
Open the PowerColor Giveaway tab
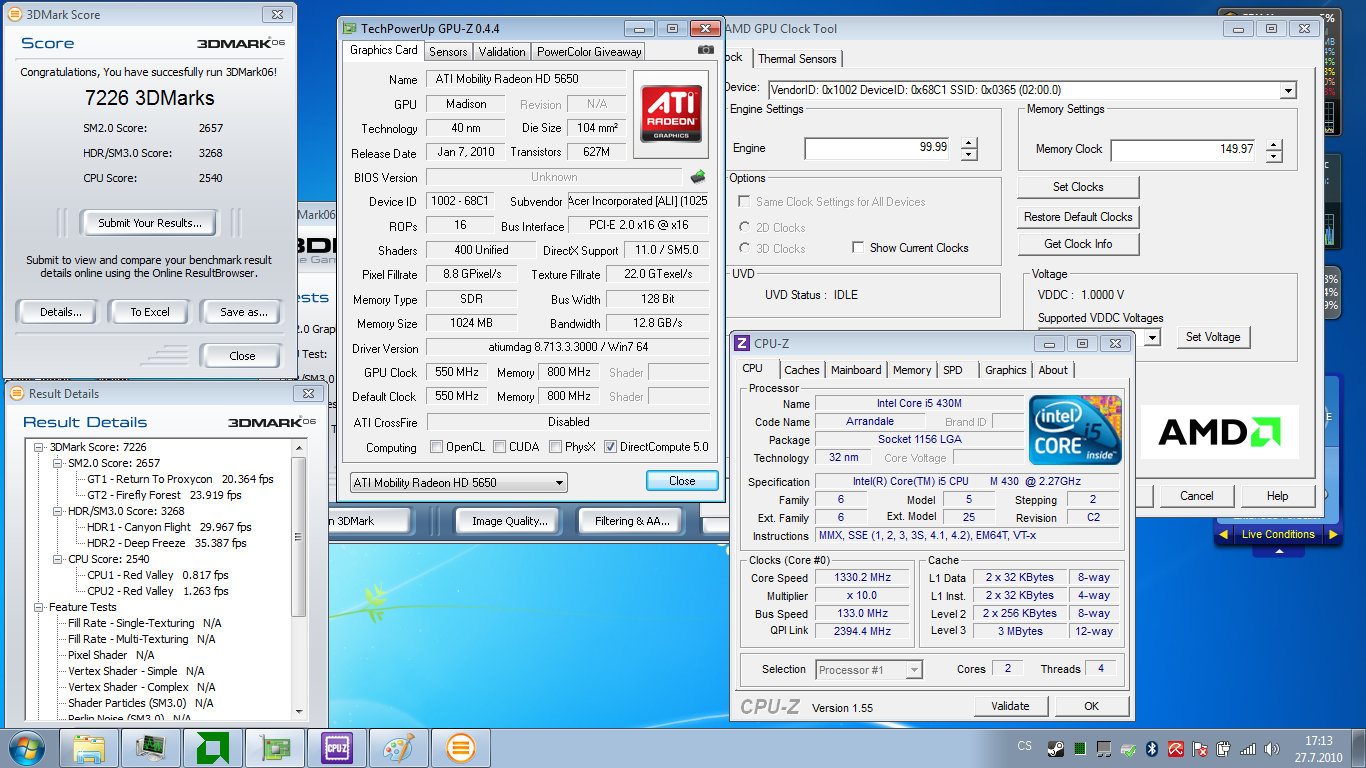click(589, 52)
